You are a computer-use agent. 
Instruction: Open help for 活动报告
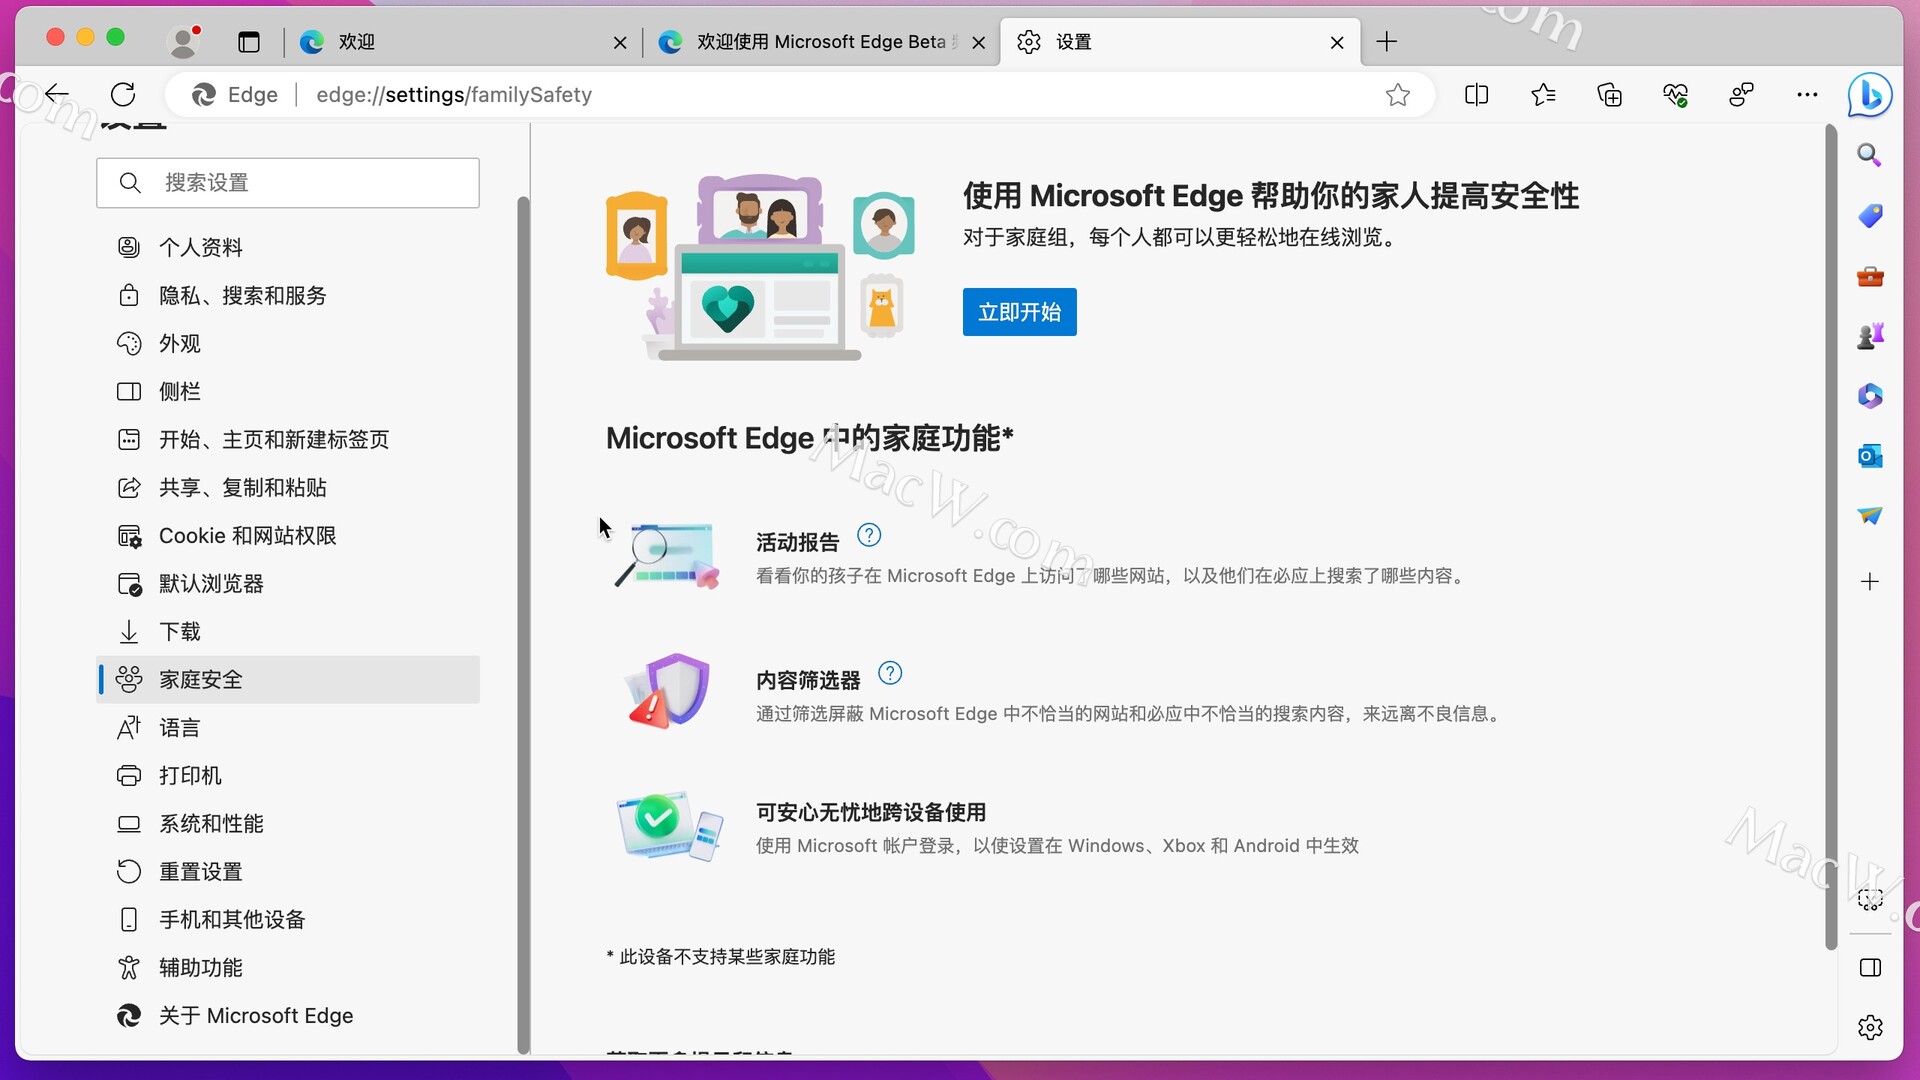pos(870,535)
